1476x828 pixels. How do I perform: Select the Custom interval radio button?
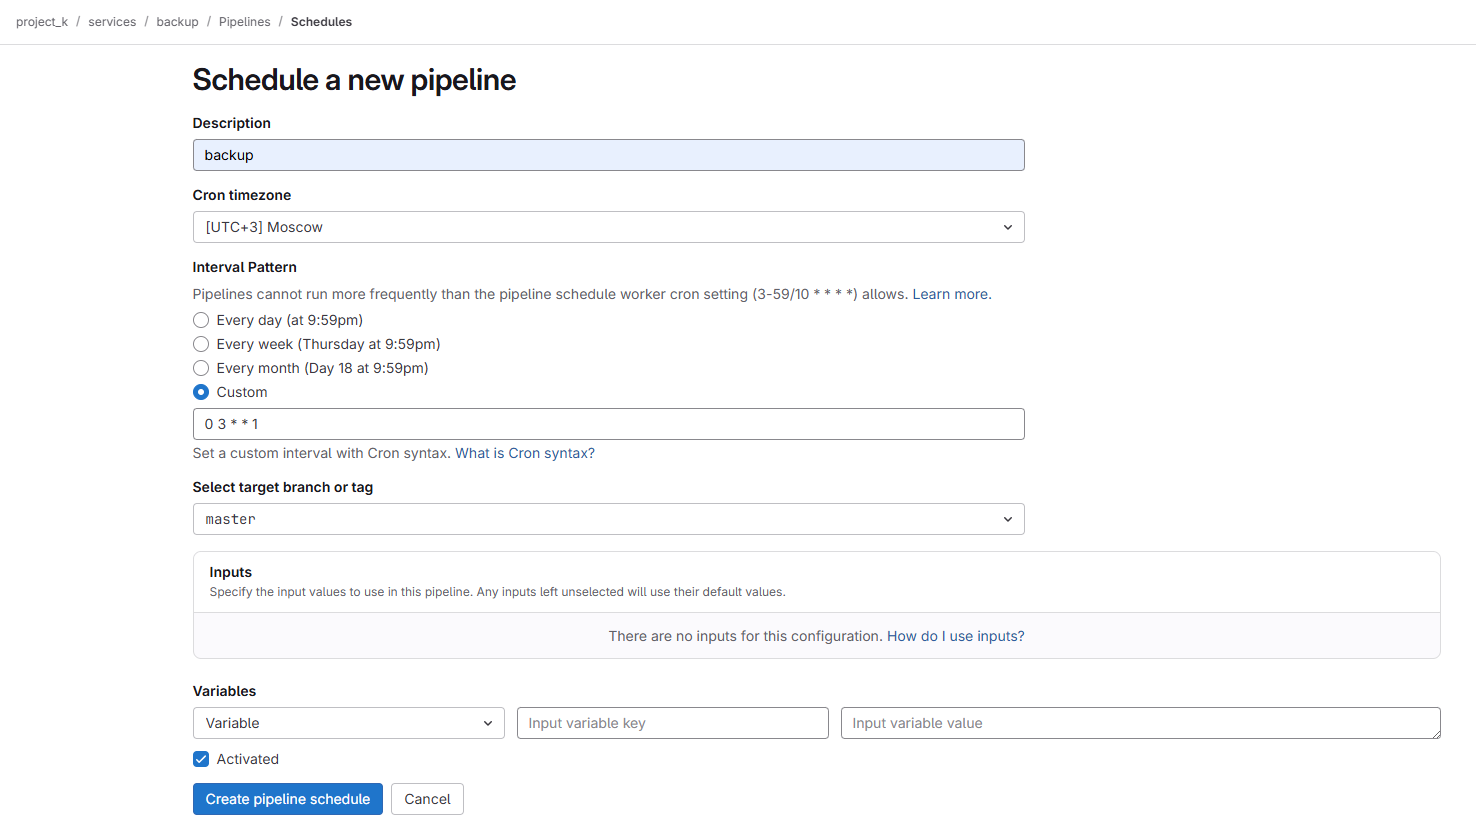pos(201,392)
